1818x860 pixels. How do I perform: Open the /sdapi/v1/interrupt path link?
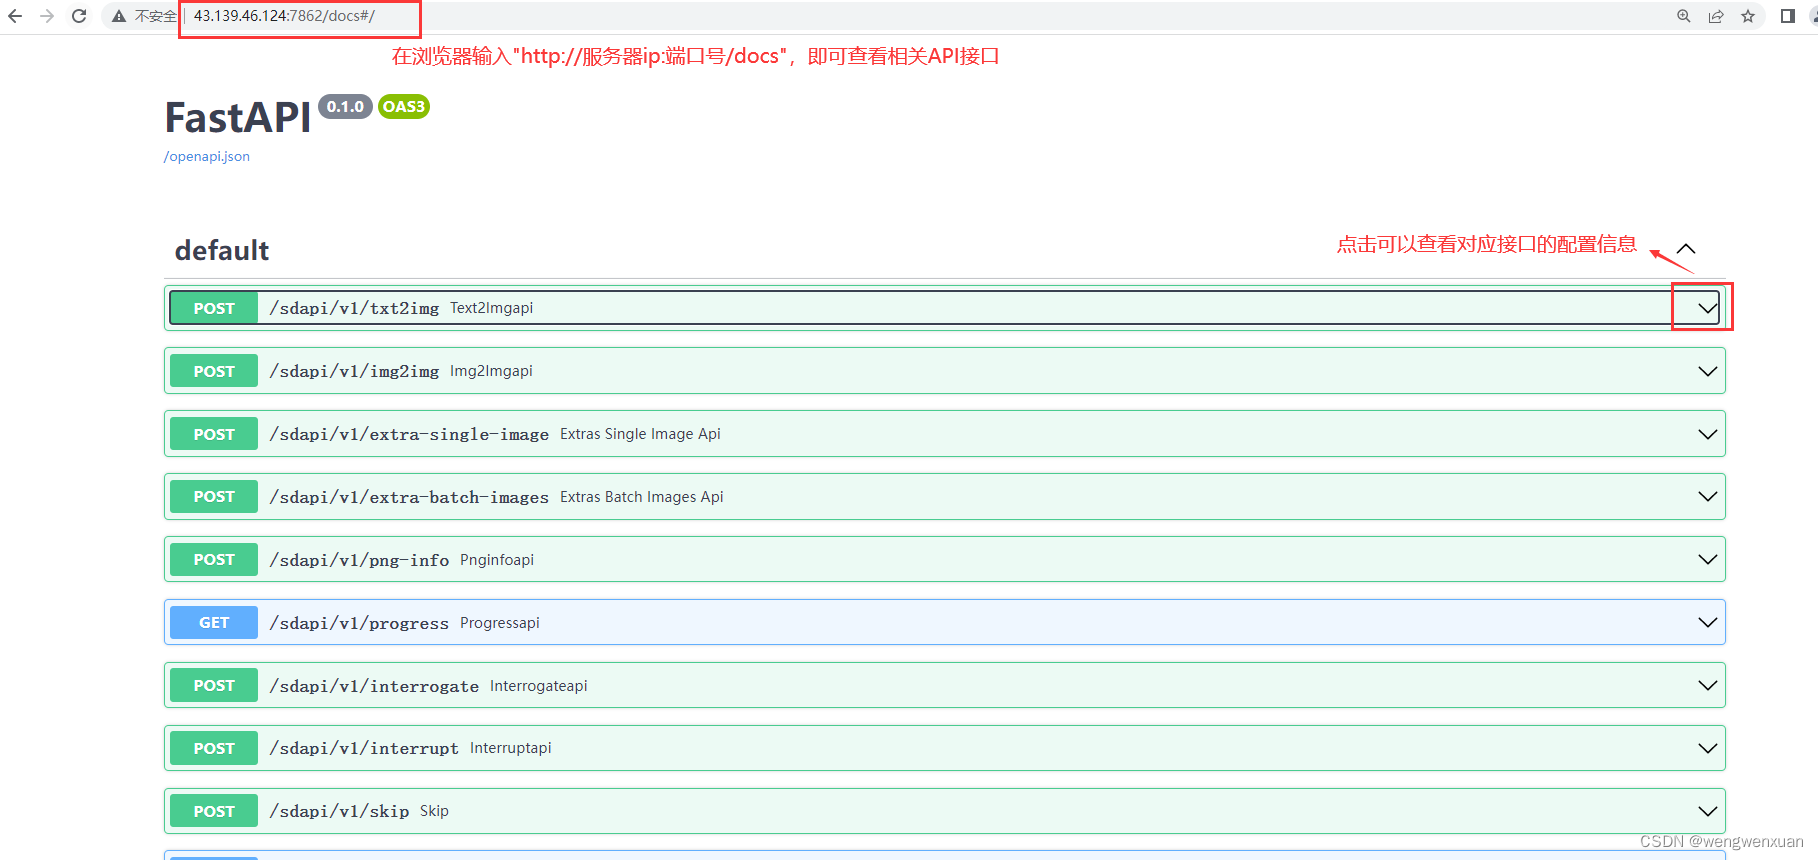pyautogui.click(x=364, y=748)
